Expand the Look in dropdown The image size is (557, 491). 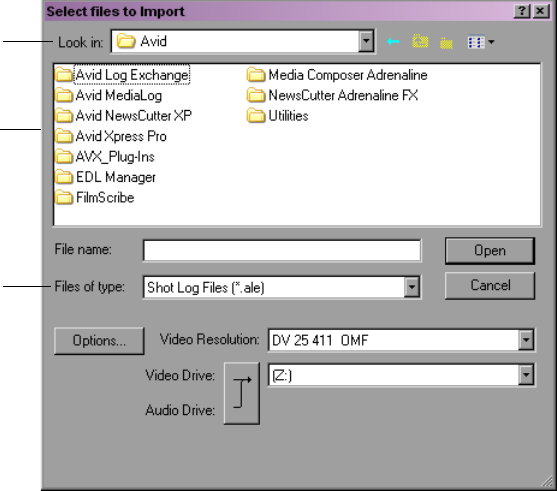[366, 41]
